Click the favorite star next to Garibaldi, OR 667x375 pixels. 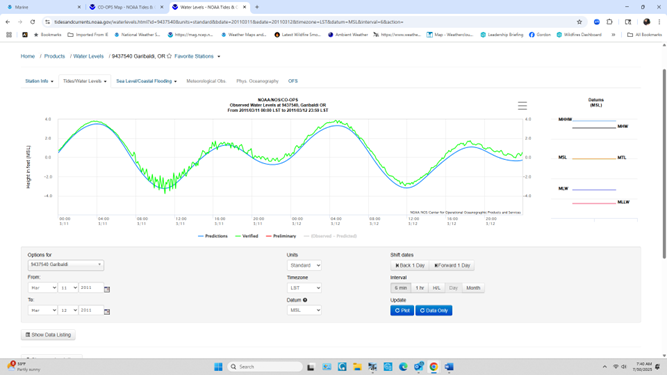click(169, 56)
